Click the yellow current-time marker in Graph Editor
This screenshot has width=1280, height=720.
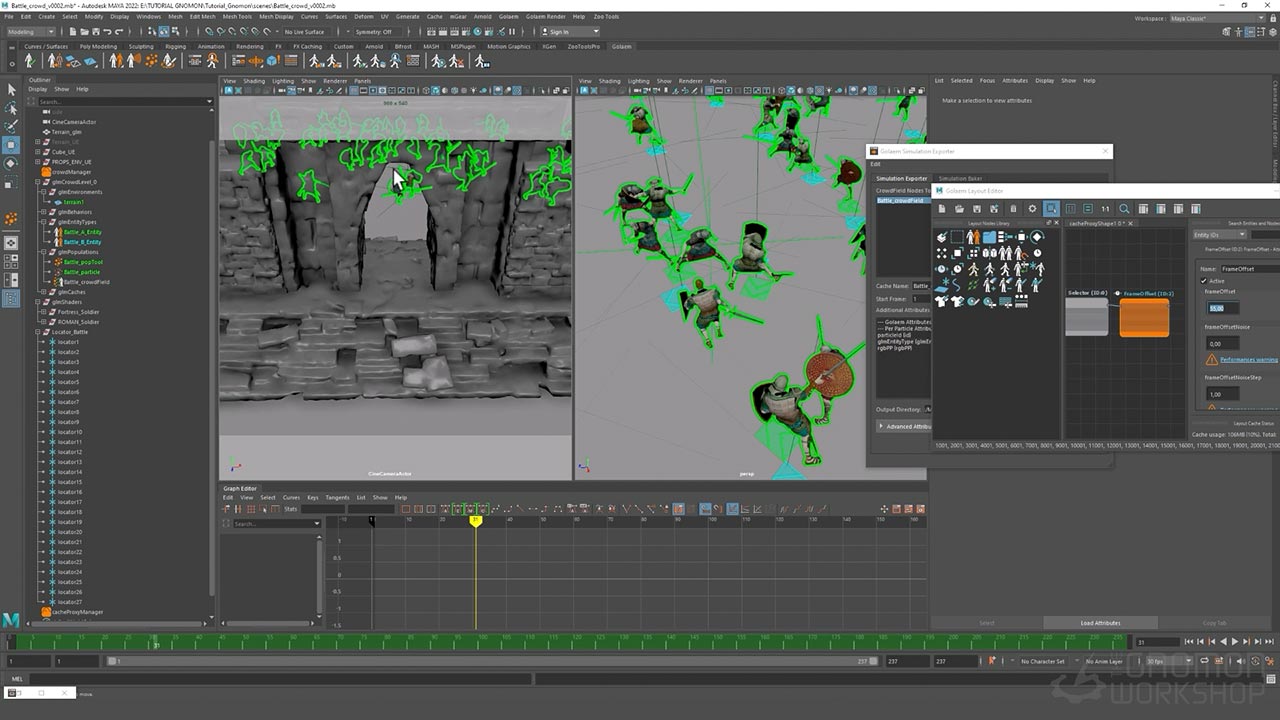tap(476, 520)
